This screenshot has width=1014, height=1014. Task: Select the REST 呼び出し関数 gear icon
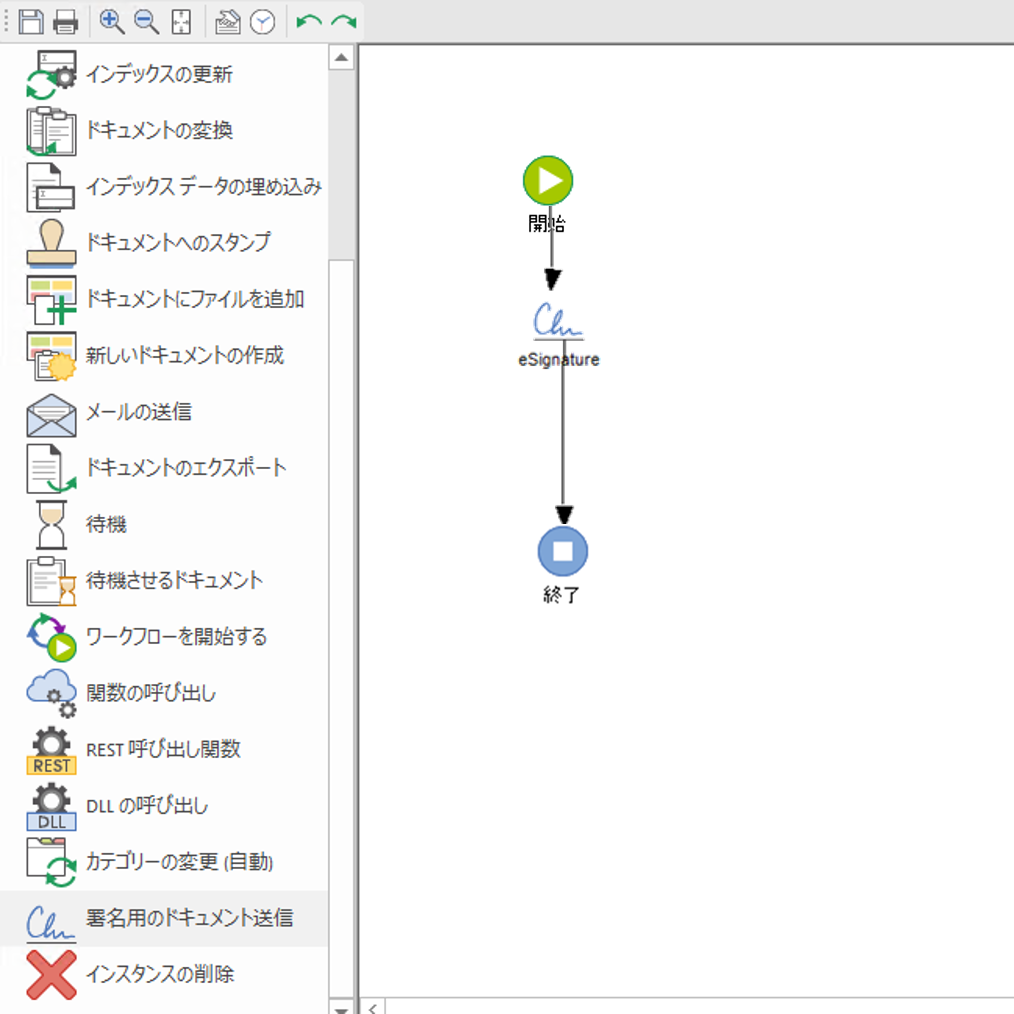pyautogui.click(x=51, y=750)
